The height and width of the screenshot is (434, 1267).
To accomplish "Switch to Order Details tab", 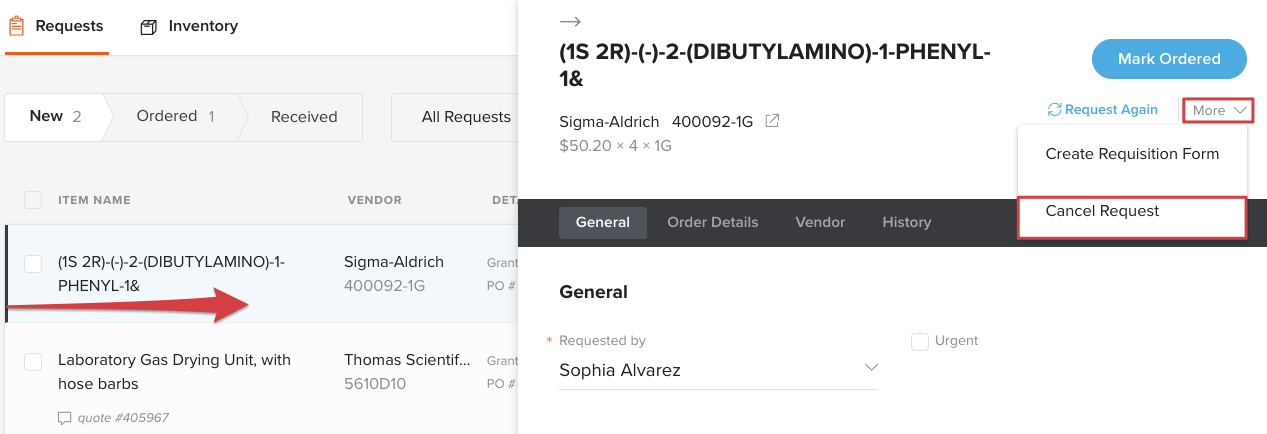I will click(x=713, y=222).
